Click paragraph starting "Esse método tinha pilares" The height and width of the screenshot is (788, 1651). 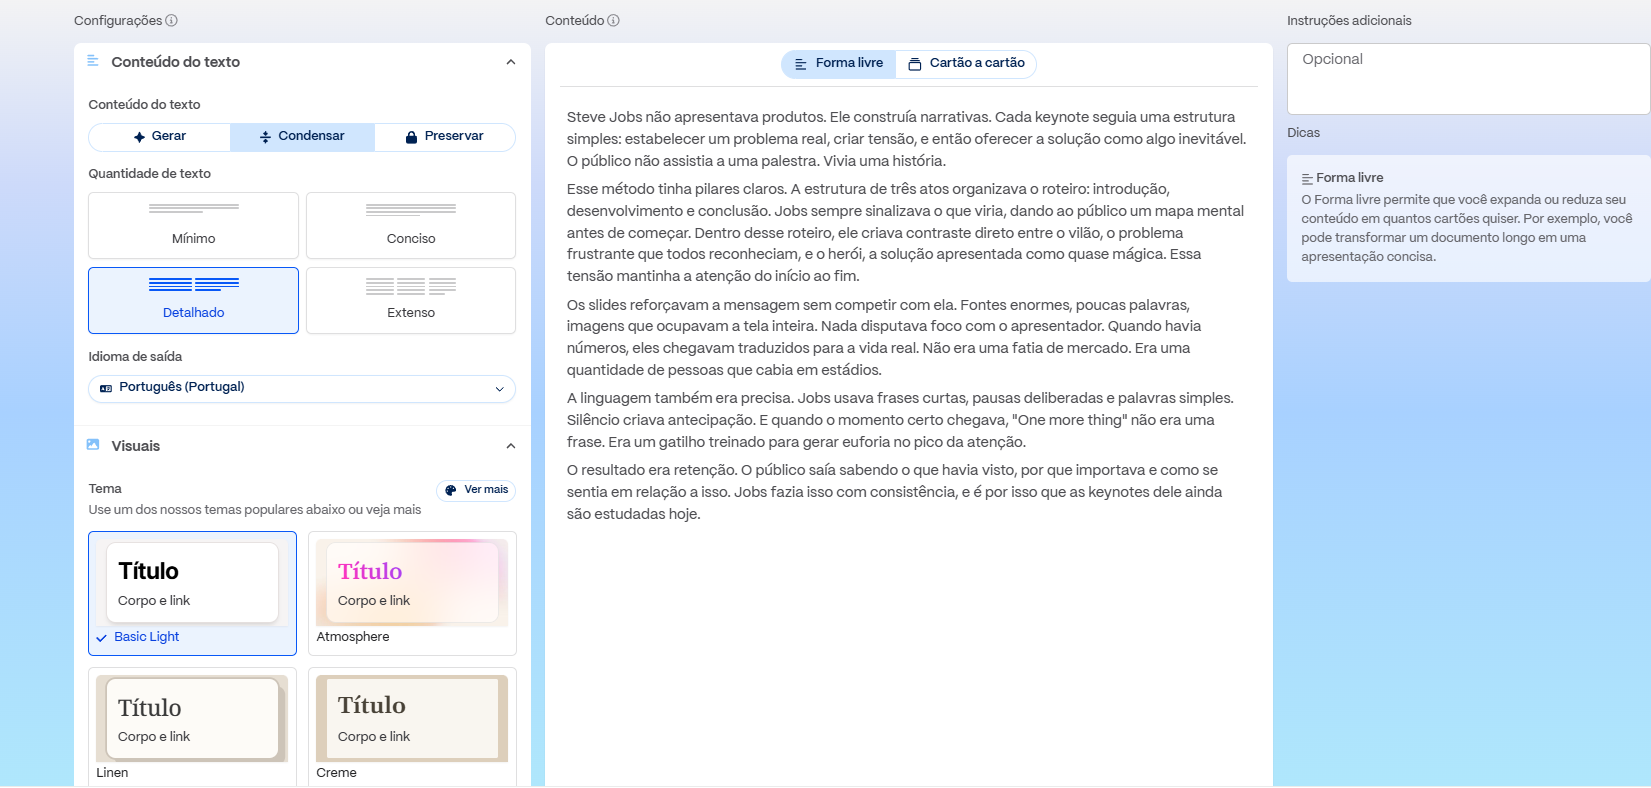pyautogui.click(x=907, y=232)
